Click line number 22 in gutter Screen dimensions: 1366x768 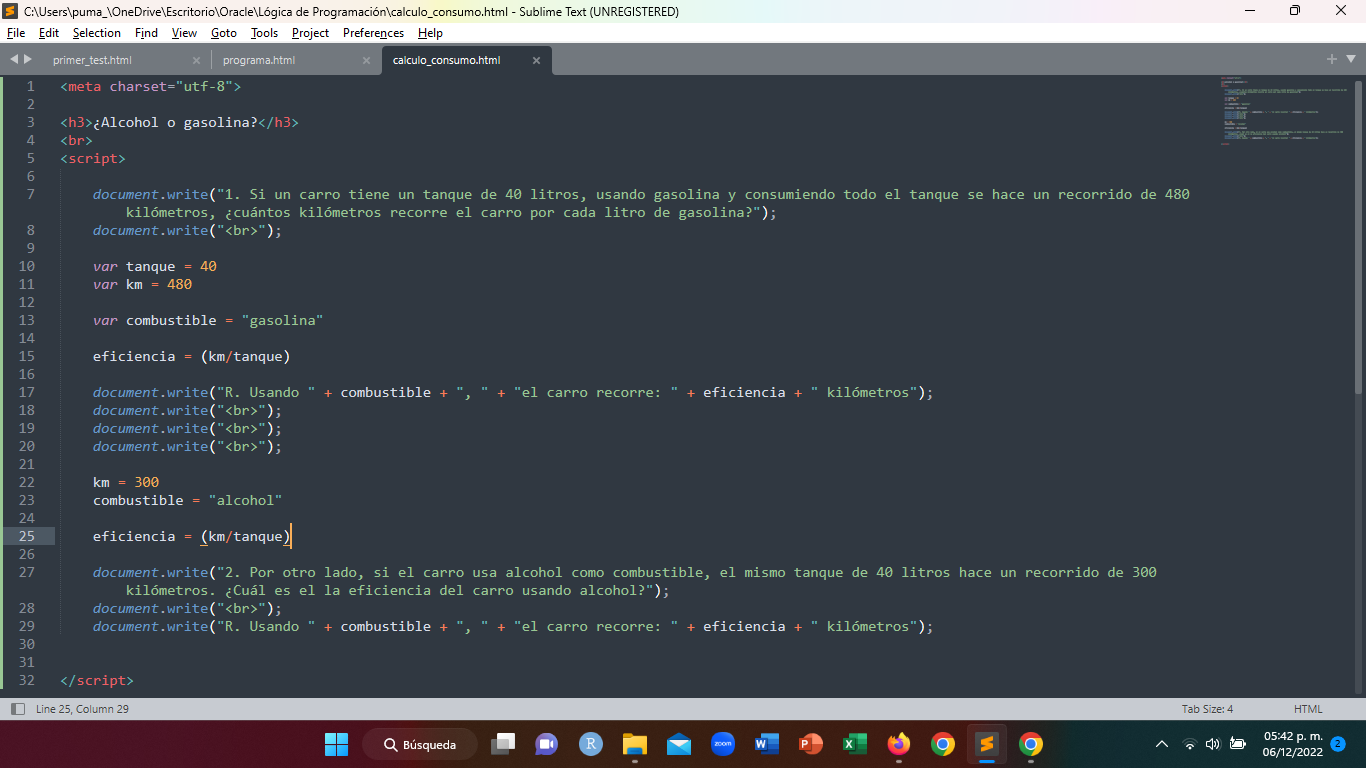click(x=26, y=482)
